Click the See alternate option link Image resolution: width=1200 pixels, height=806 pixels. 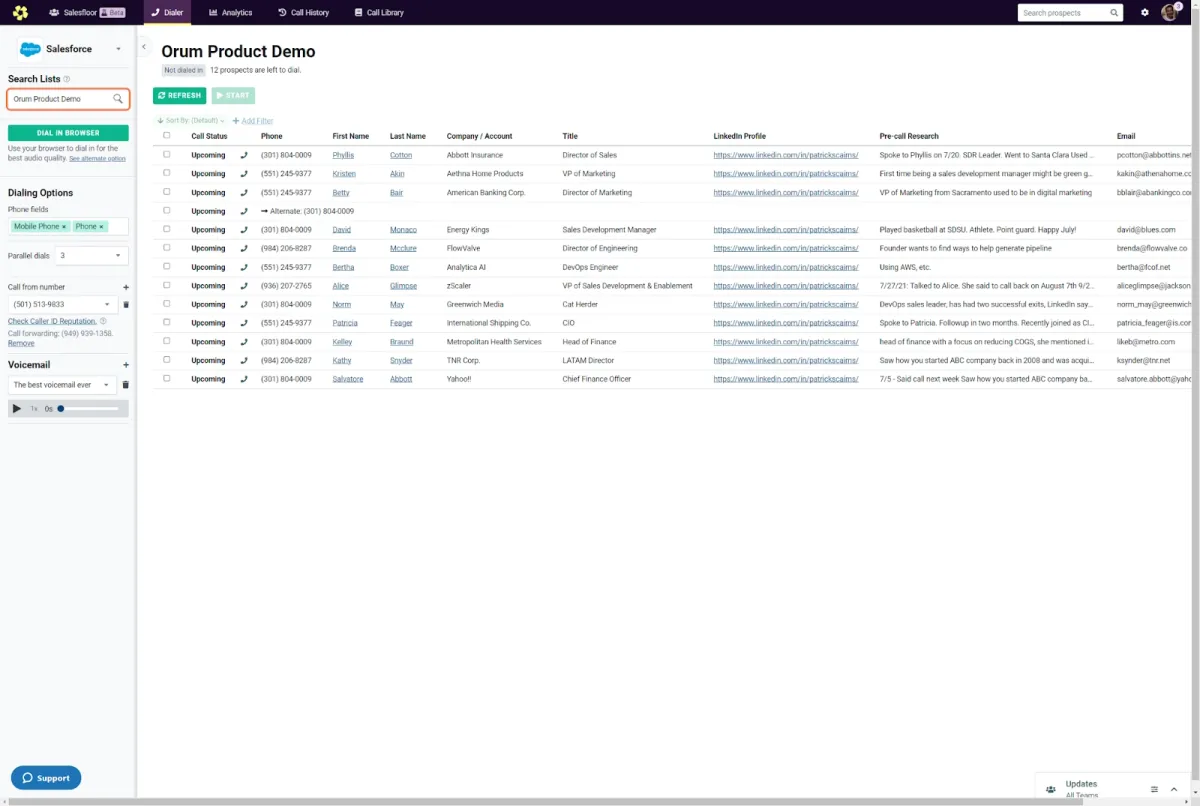(97, 158)
